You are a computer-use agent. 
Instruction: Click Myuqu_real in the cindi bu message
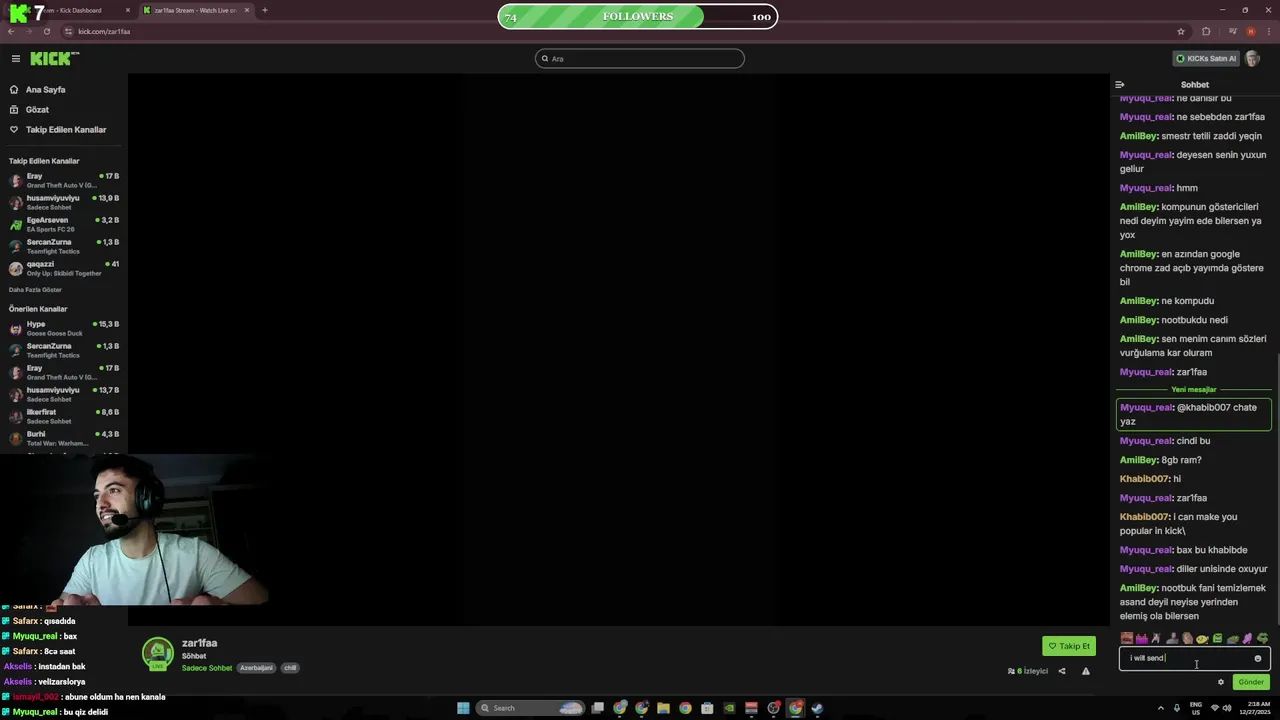1146,441
